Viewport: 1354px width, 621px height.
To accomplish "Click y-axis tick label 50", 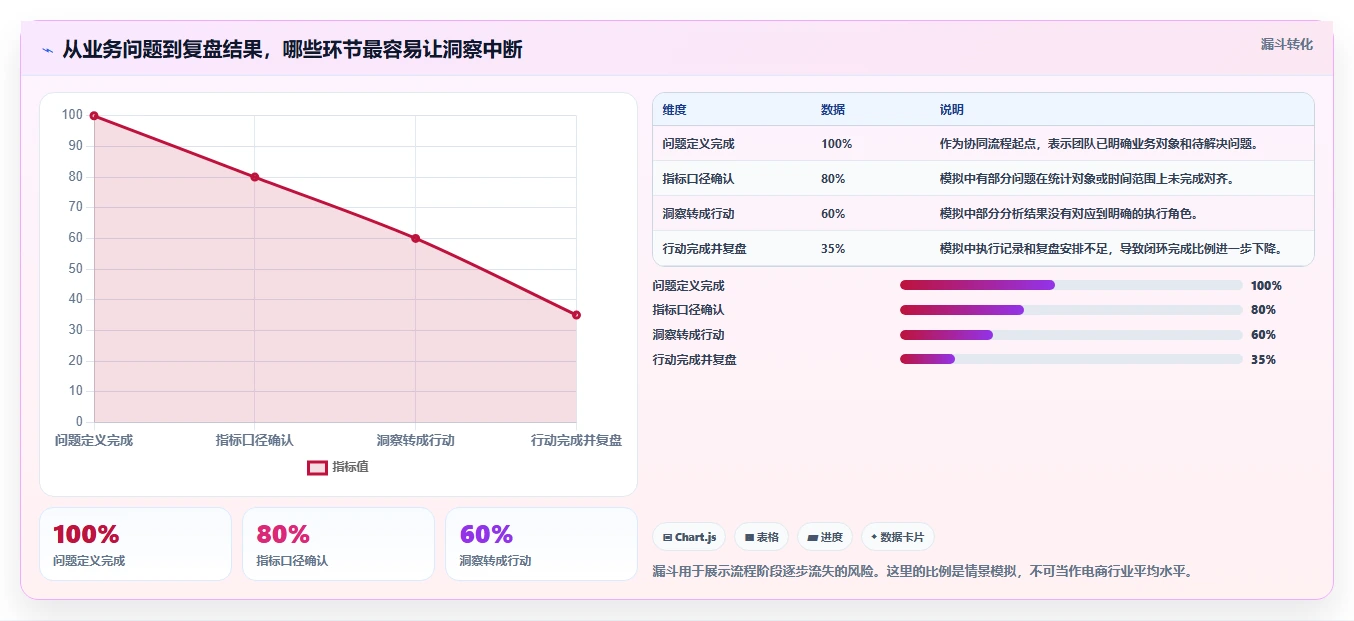I will (75, 269).
